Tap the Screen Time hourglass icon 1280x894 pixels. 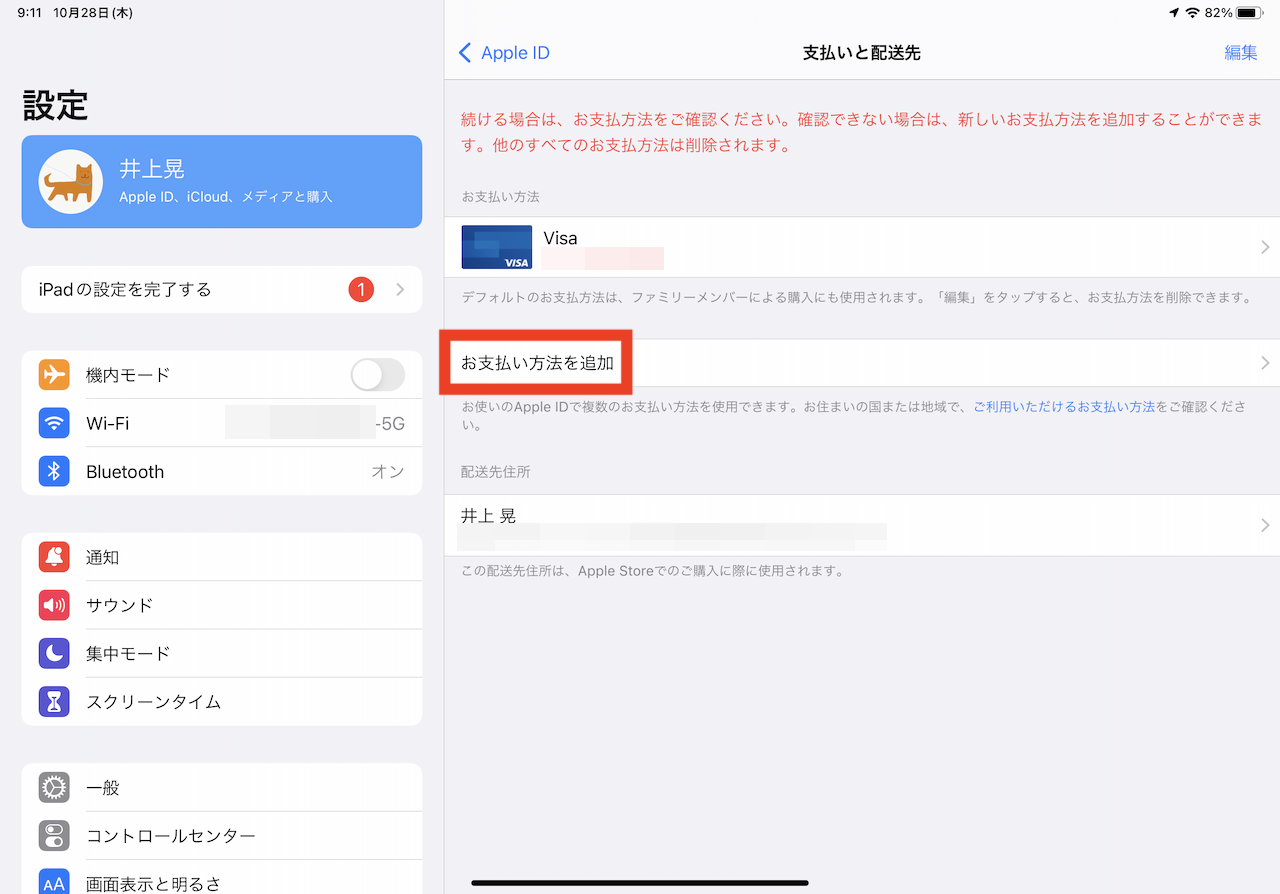(x=54, y=701)
